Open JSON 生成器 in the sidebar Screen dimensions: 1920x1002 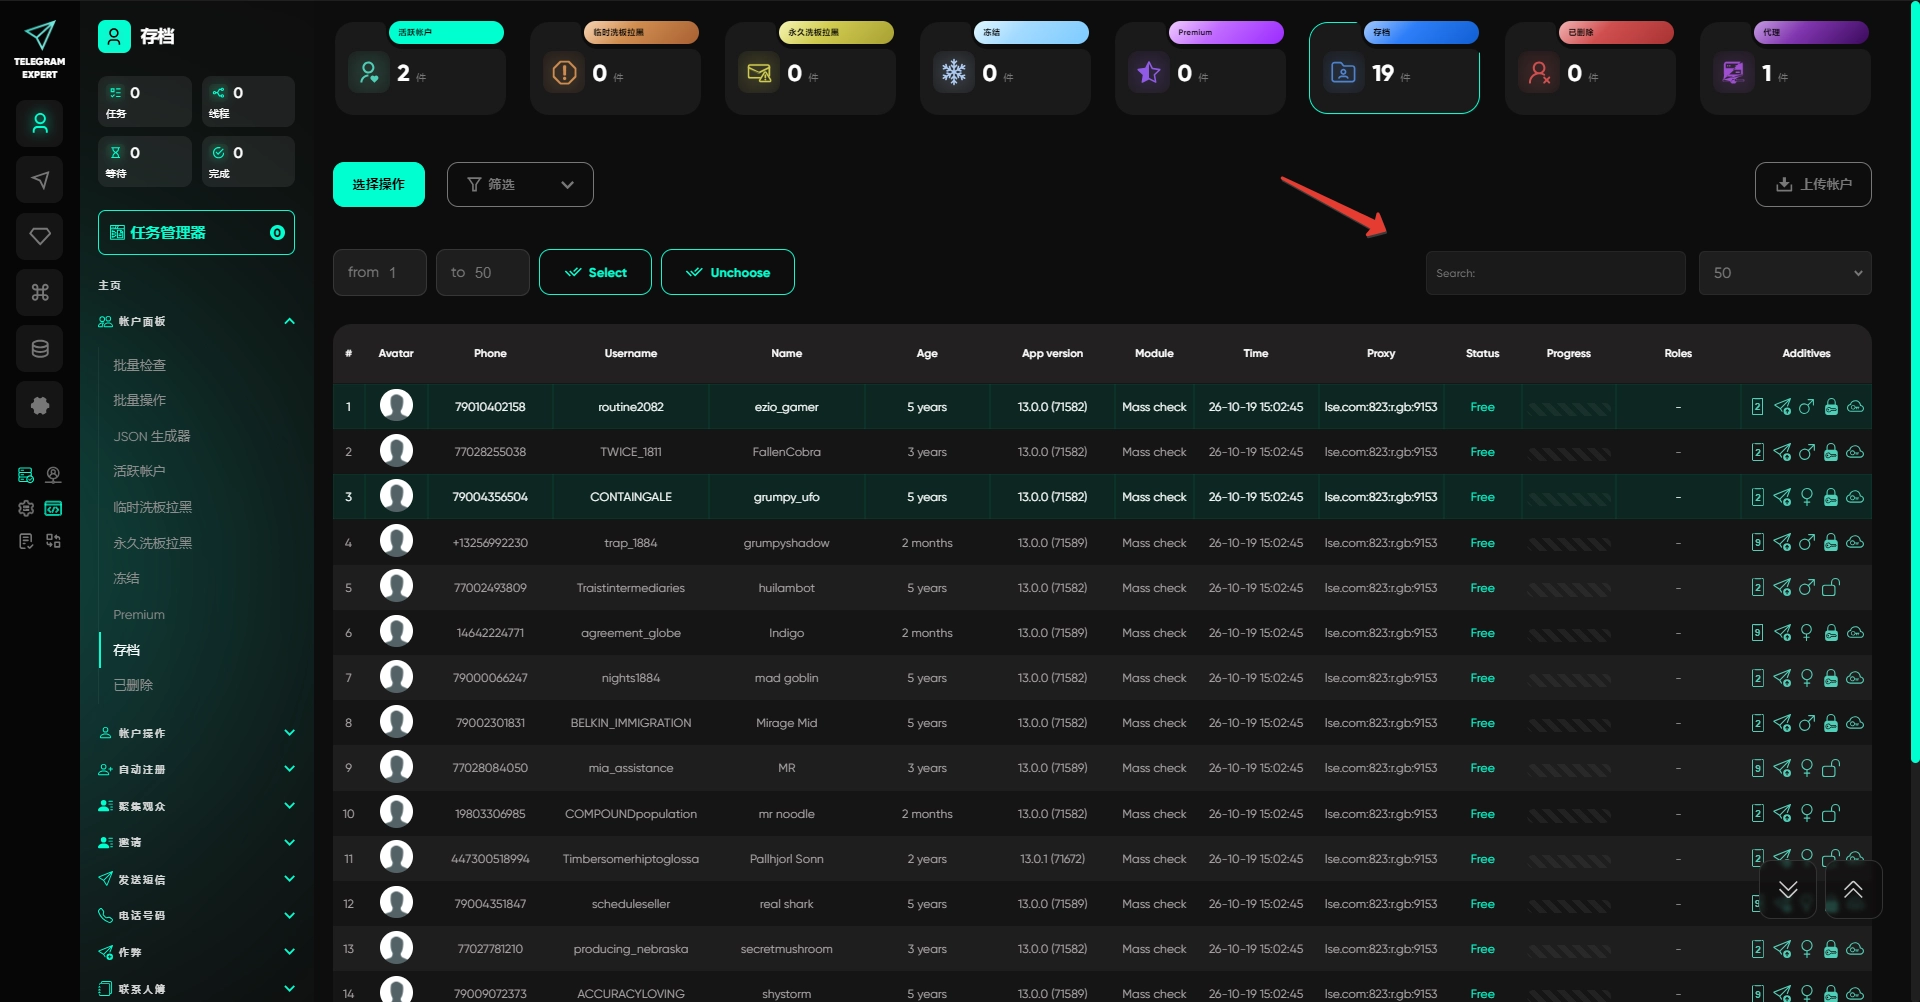pyautogui.click(x=152, y=436)
